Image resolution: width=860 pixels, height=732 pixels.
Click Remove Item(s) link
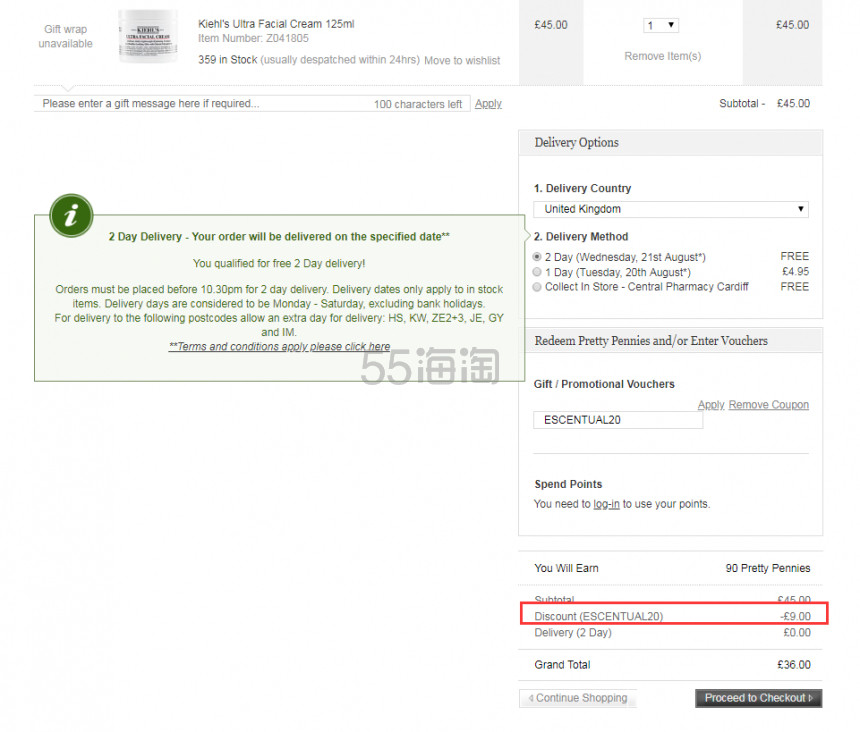pyautogui.click(x=663, y=56)
